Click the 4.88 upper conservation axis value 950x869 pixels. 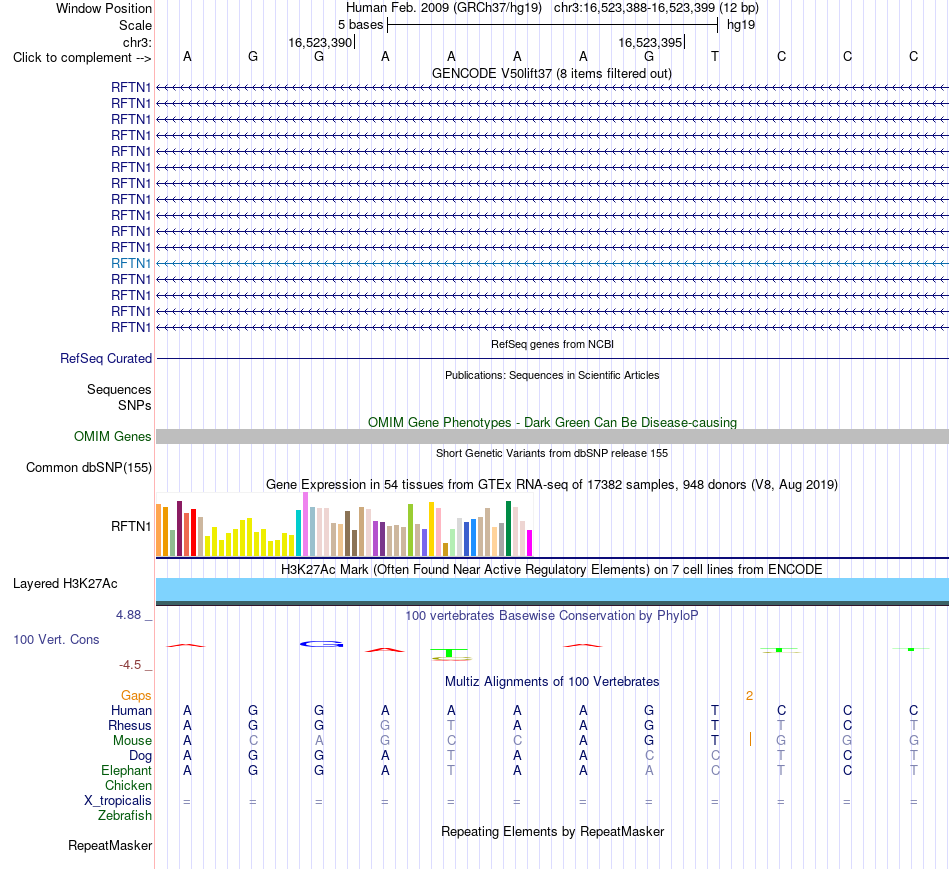128,614
